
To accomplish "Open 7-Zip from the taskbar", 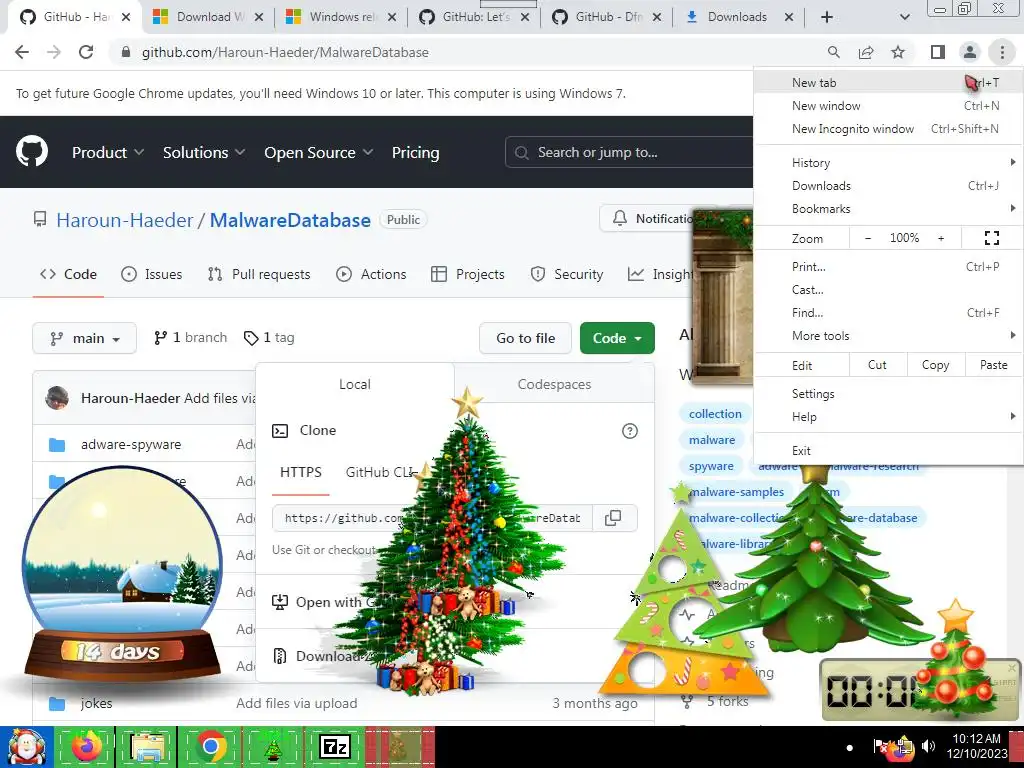I will click(x=334, y=746).
